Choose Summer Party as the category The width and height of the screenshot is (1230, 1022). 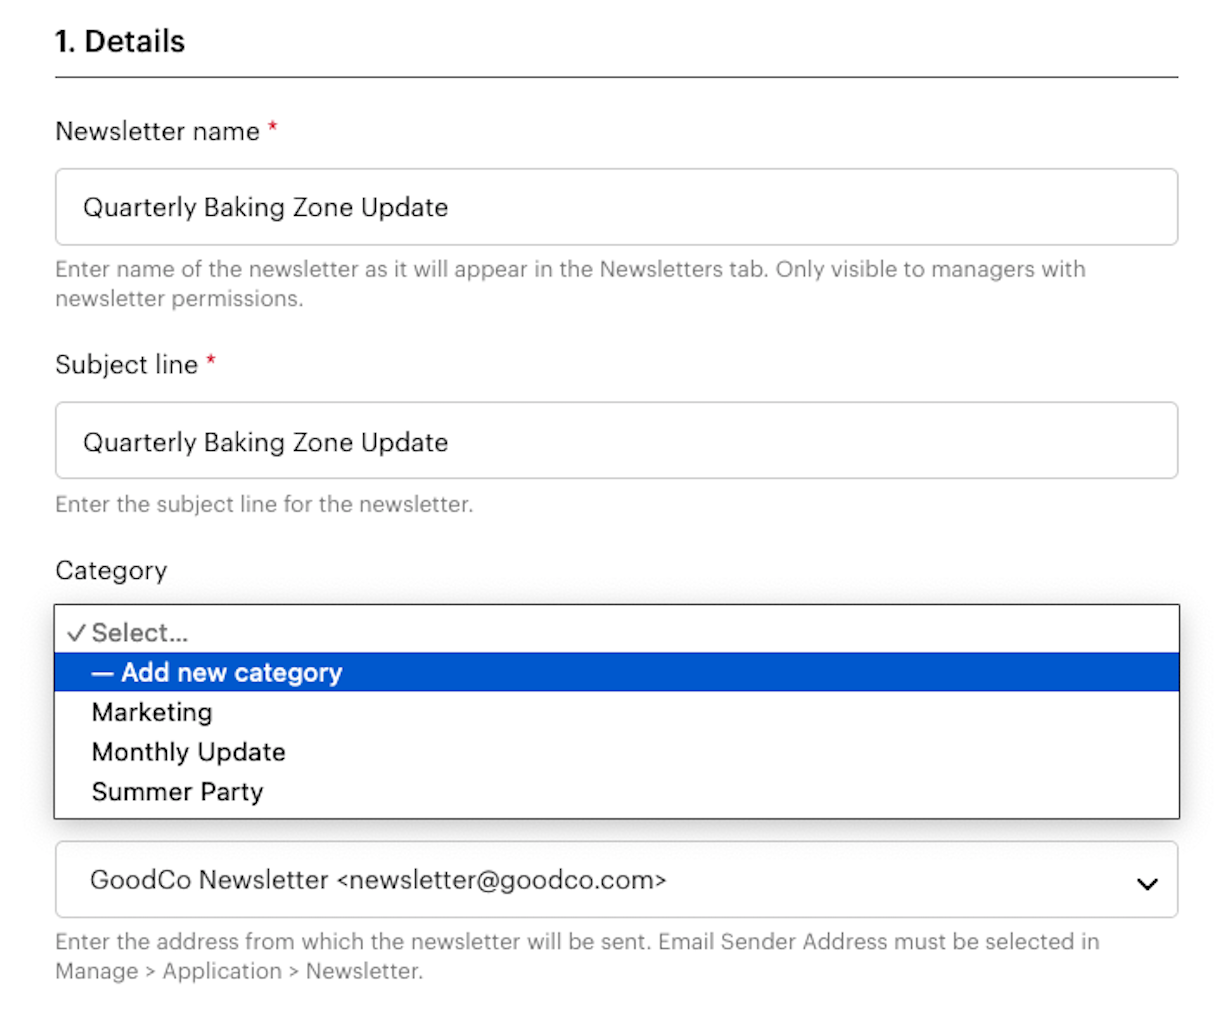177,792
